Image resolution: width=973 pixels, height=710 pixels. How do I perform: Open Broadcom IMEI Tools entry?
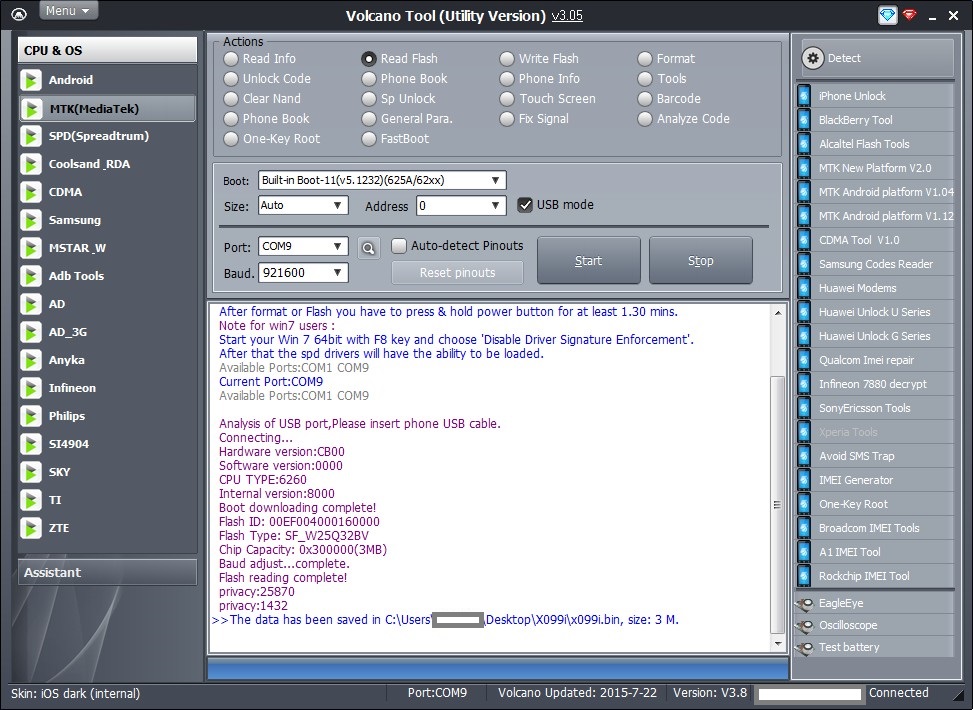point(875,528)
